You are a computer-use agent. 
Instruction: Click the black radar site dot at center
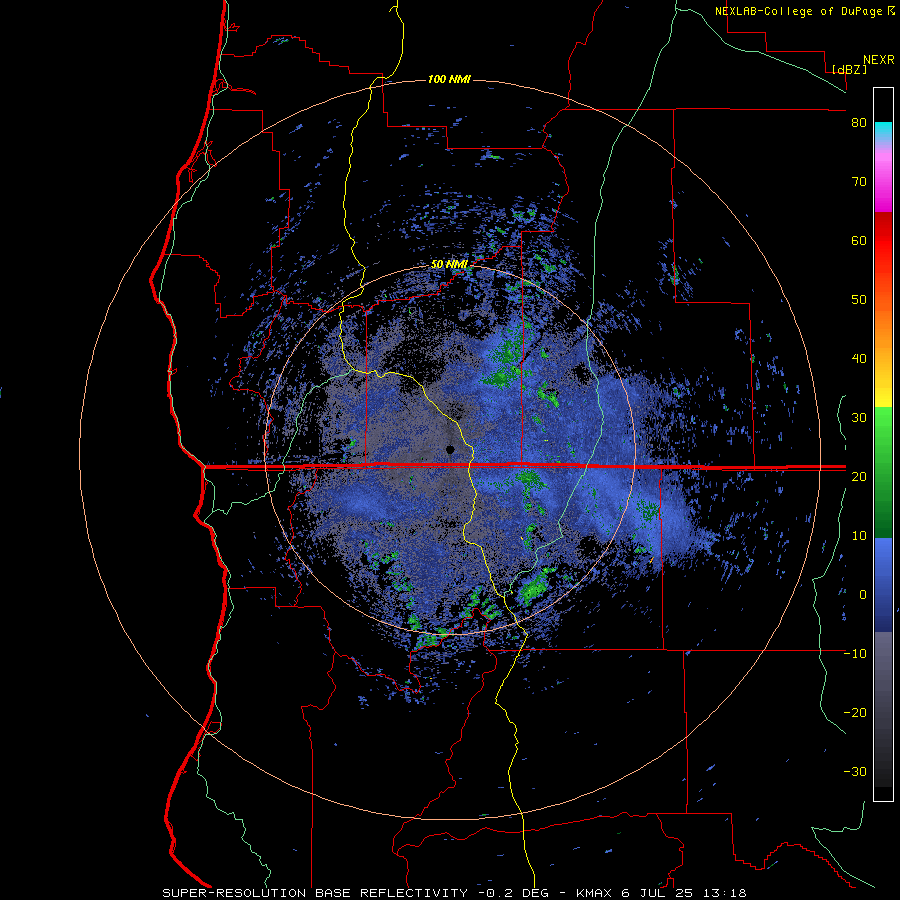click(x=450, y=449)
